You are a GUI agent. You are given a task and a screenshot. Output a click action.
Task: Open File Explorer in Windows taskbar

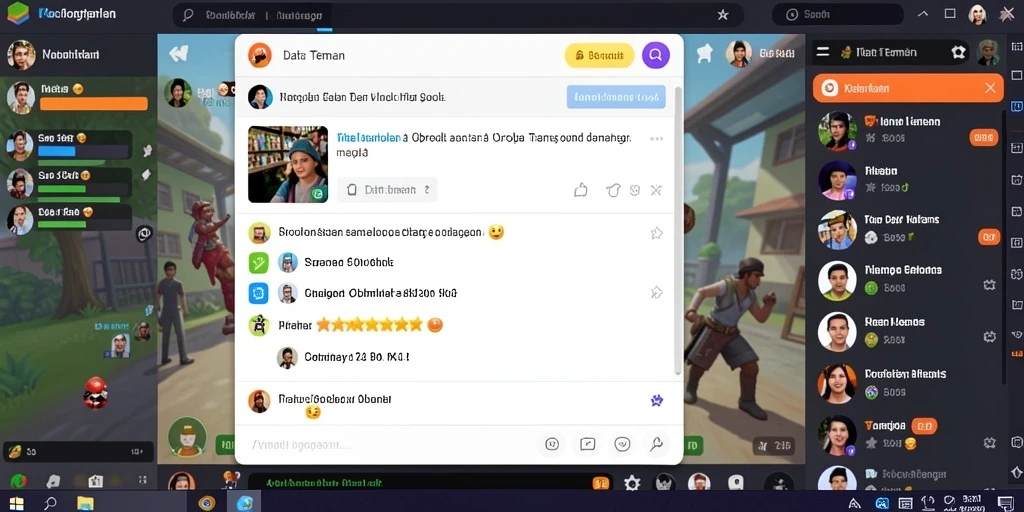pos(86,503)
